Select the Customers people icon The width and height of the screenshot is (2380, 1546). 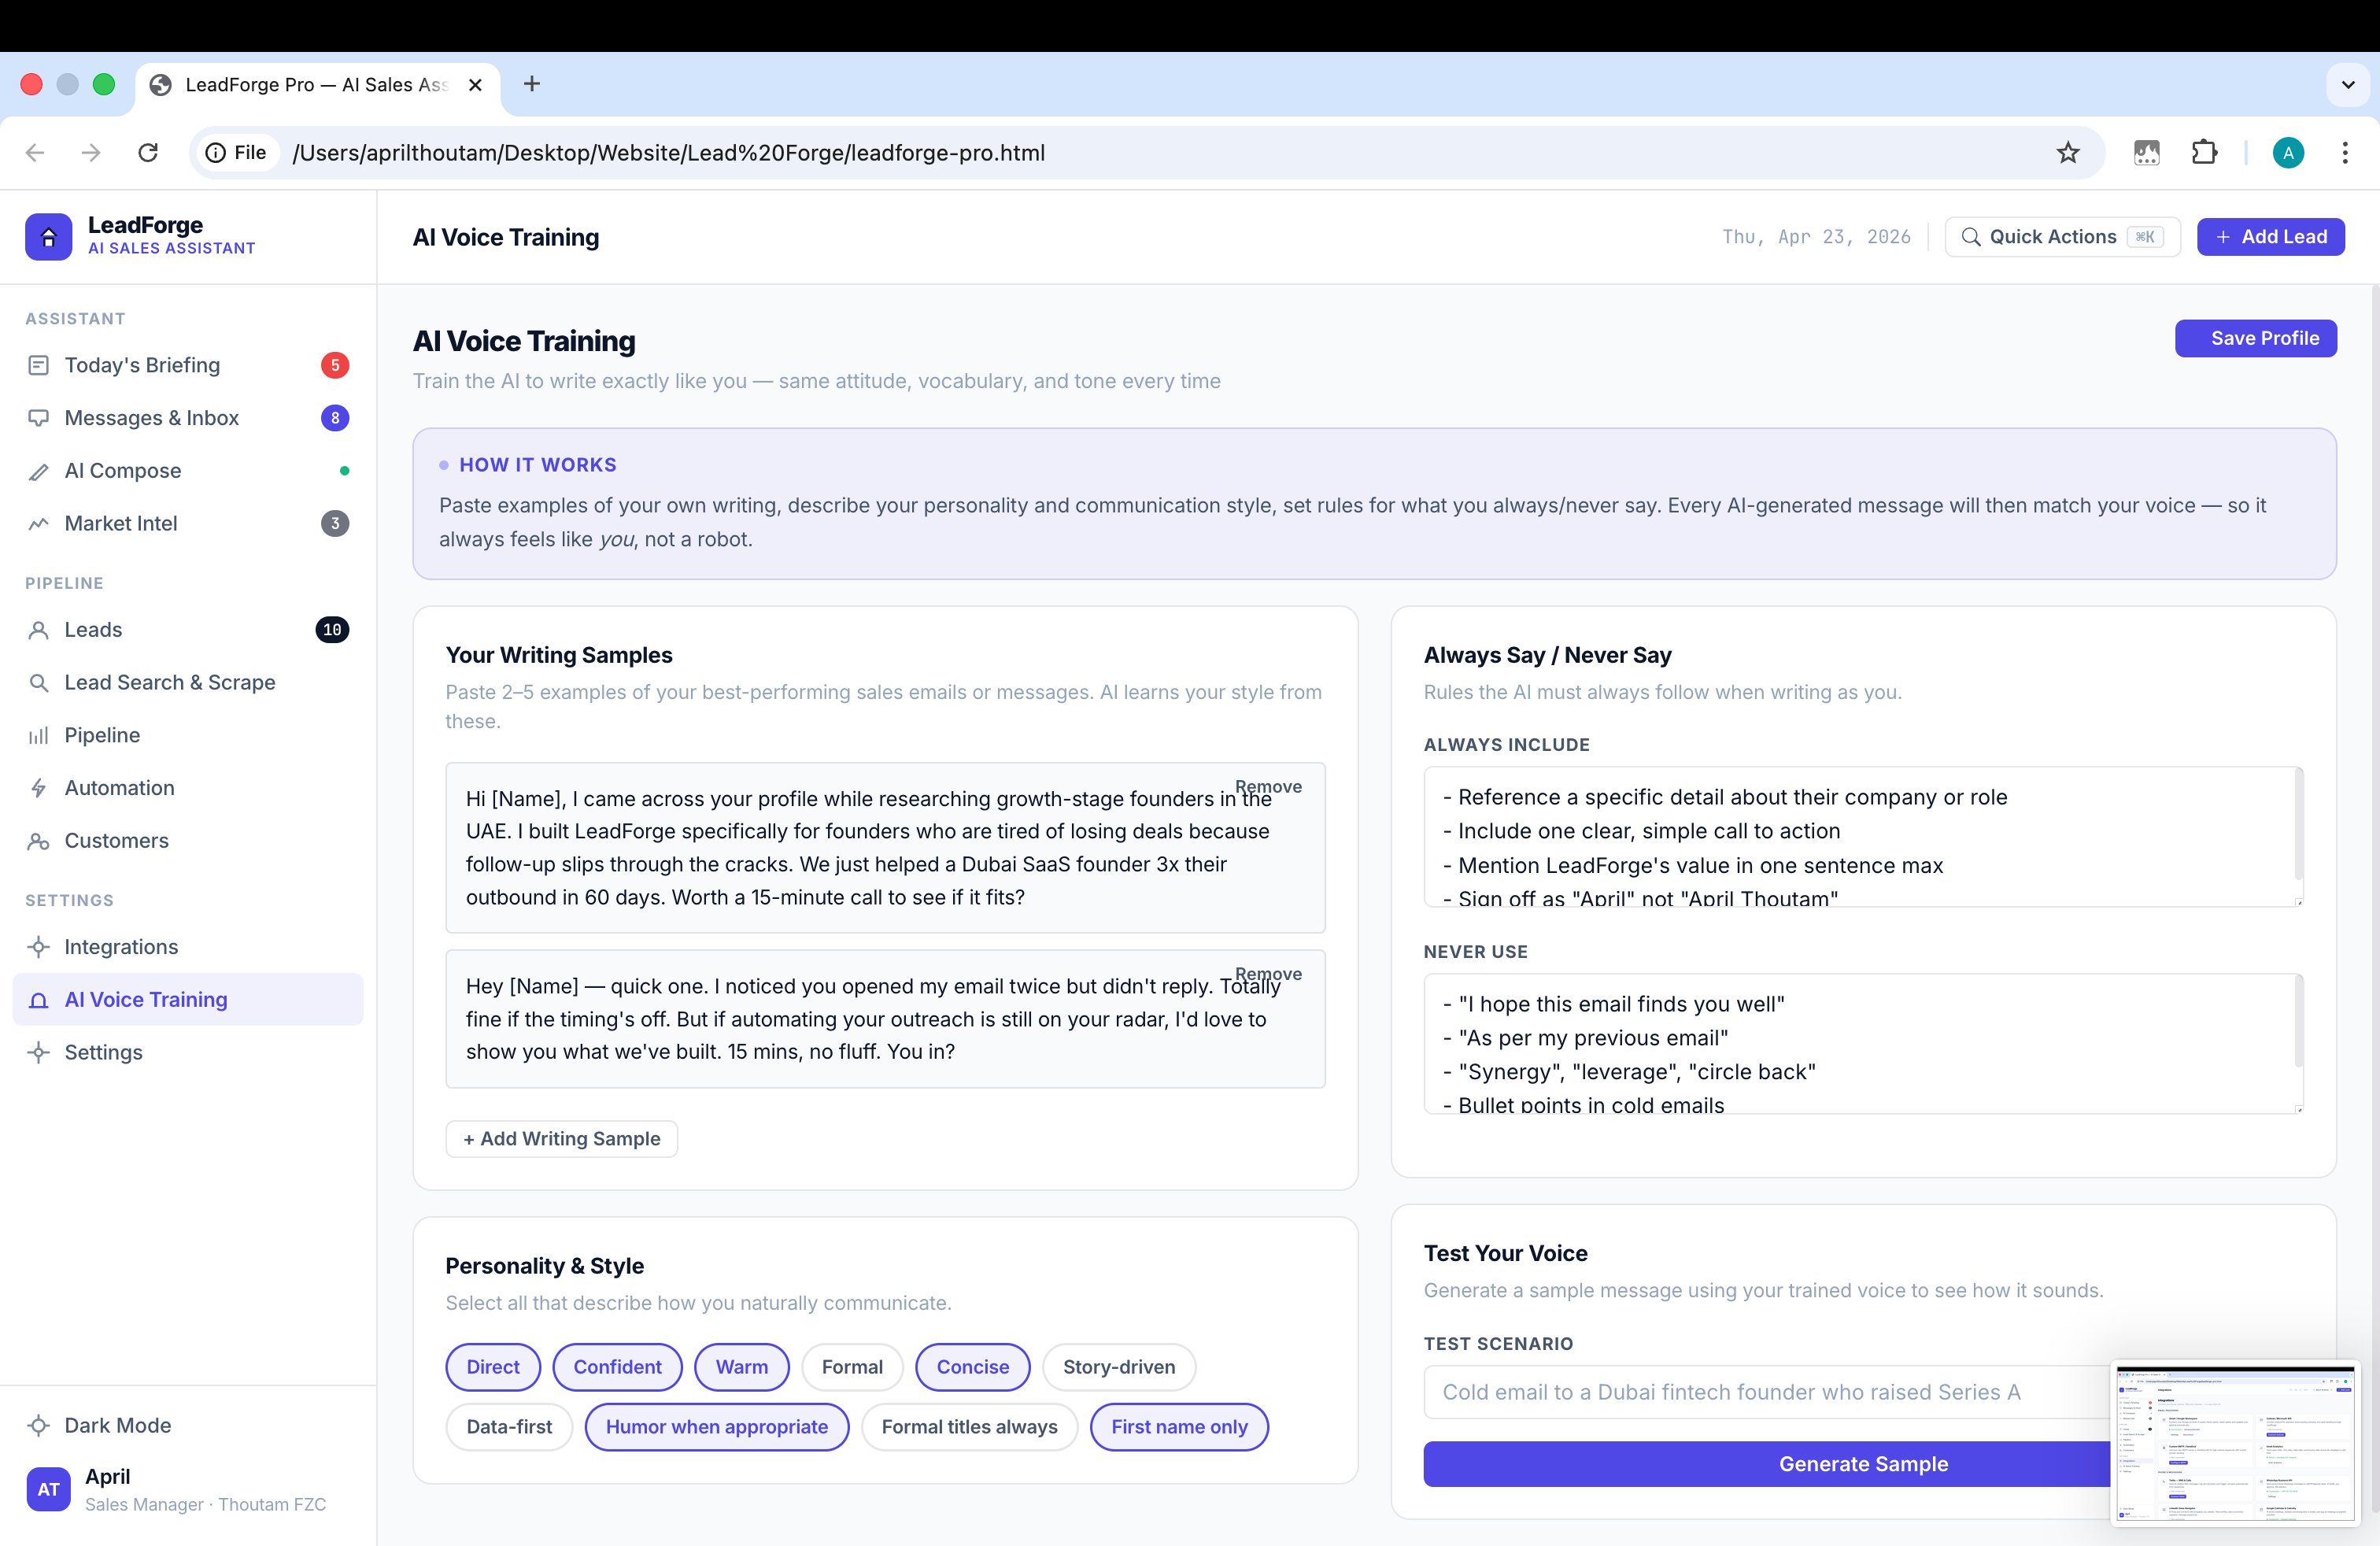click(x=39, y=841)
